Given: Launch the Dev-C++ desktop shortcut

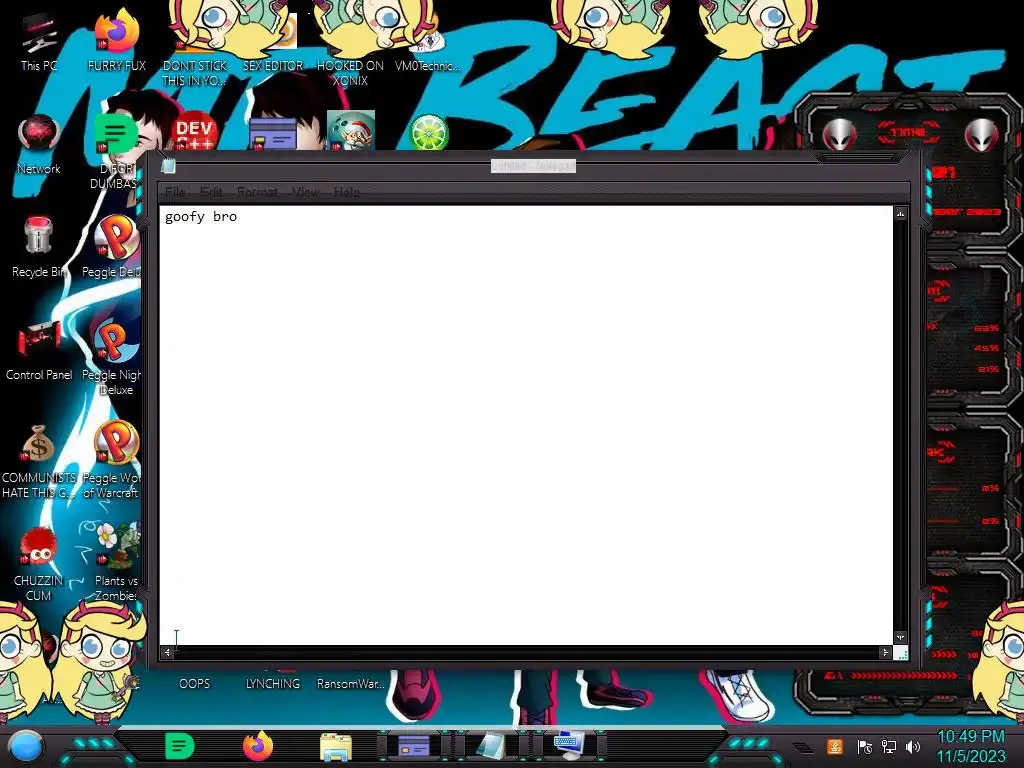Looking at the screenshot, I should [194, 132].
